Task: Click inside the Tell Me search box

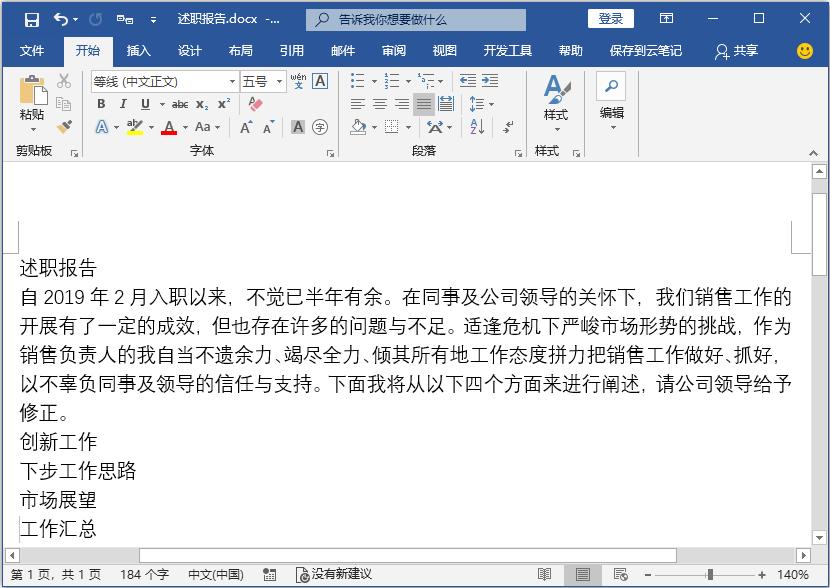Action: pyautogui.click(x=420, y=18)
